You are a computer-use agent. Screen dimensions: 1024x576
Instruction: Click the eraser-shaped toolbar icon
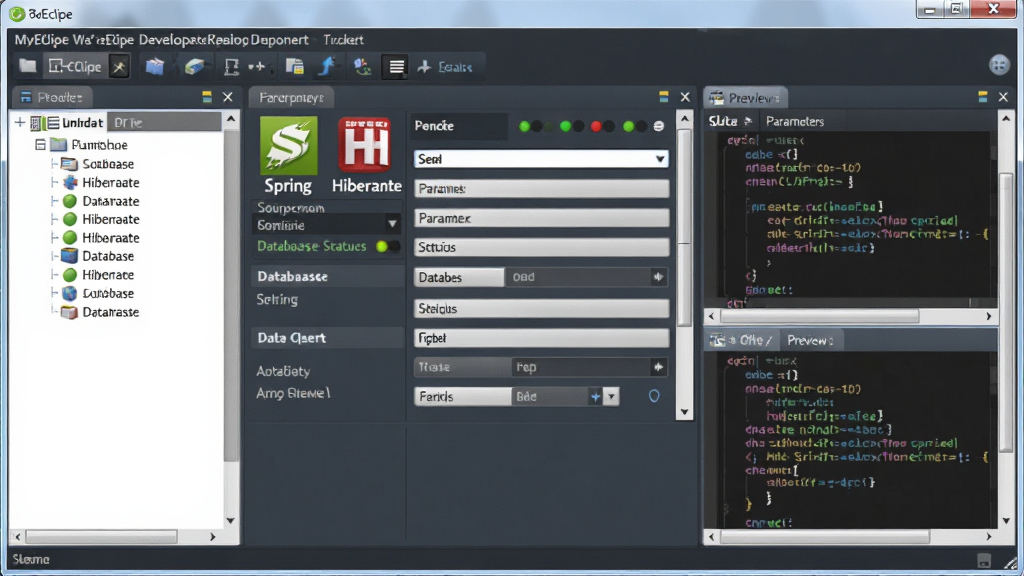194,67
